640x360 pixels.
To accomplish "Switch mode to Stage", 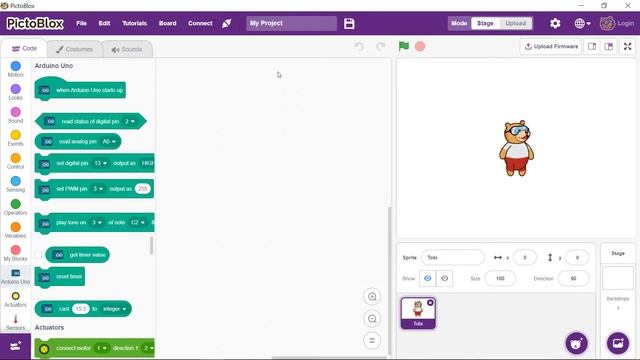I will pos(485,23).
